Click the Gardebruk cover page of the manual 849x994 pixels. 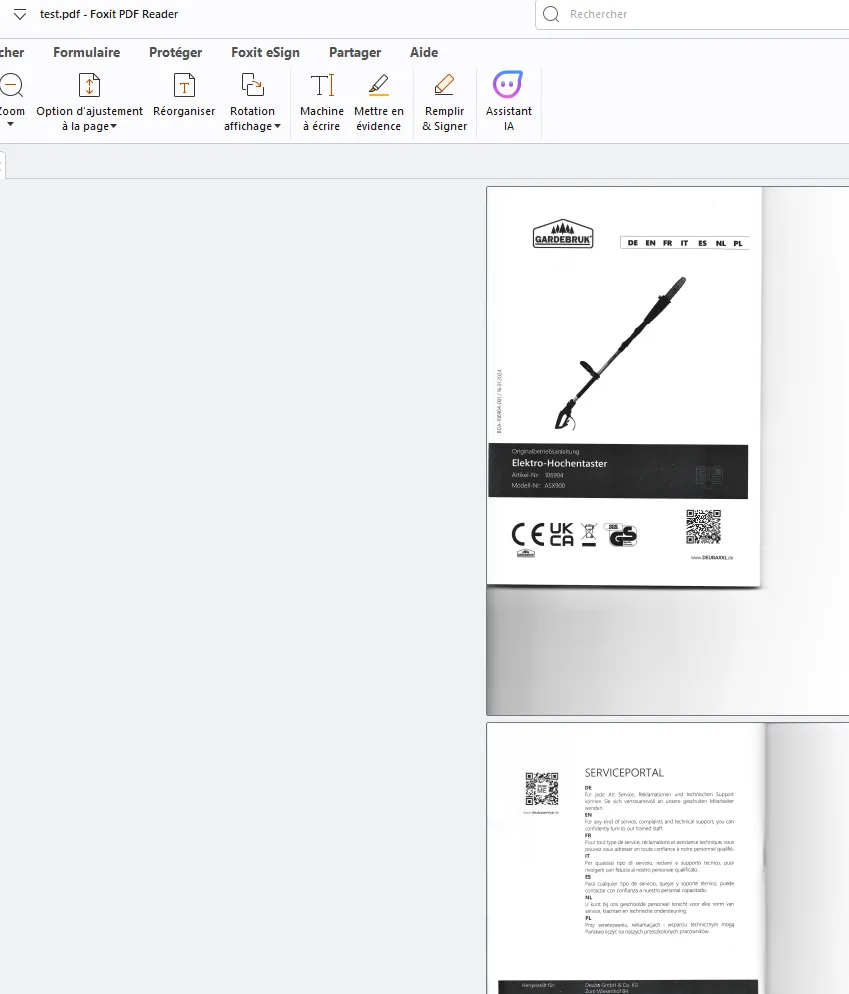[x=623, y=386]
